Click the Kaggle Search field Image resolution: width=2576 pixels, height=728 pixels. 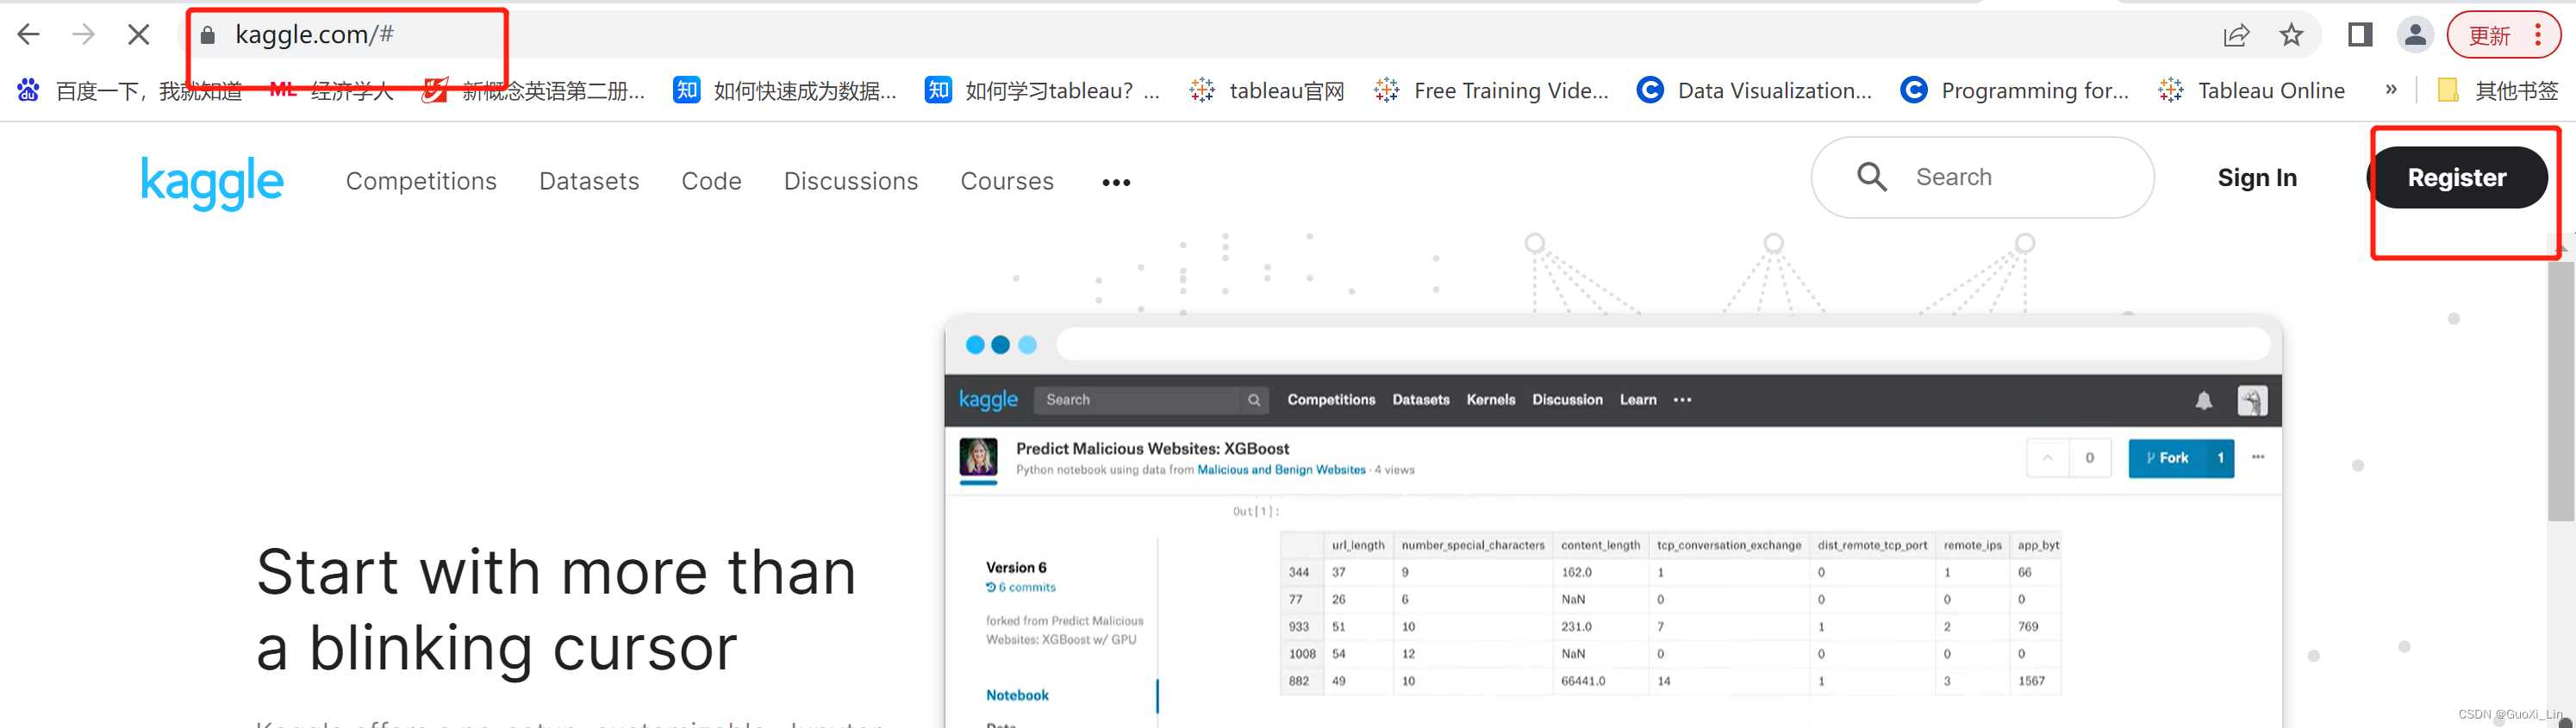coord(1982,178)
